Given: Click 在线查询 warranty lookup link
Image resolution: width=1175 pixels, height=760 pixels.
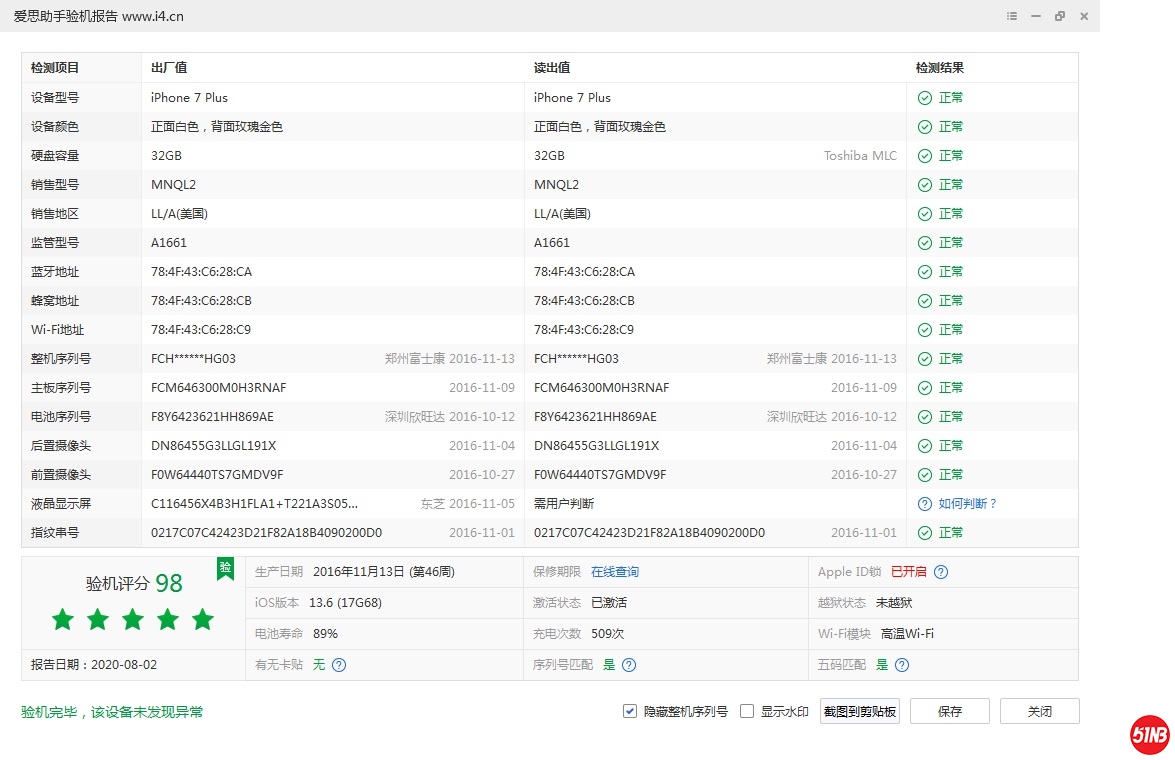Looking at the screenshot, I should 614,572.
